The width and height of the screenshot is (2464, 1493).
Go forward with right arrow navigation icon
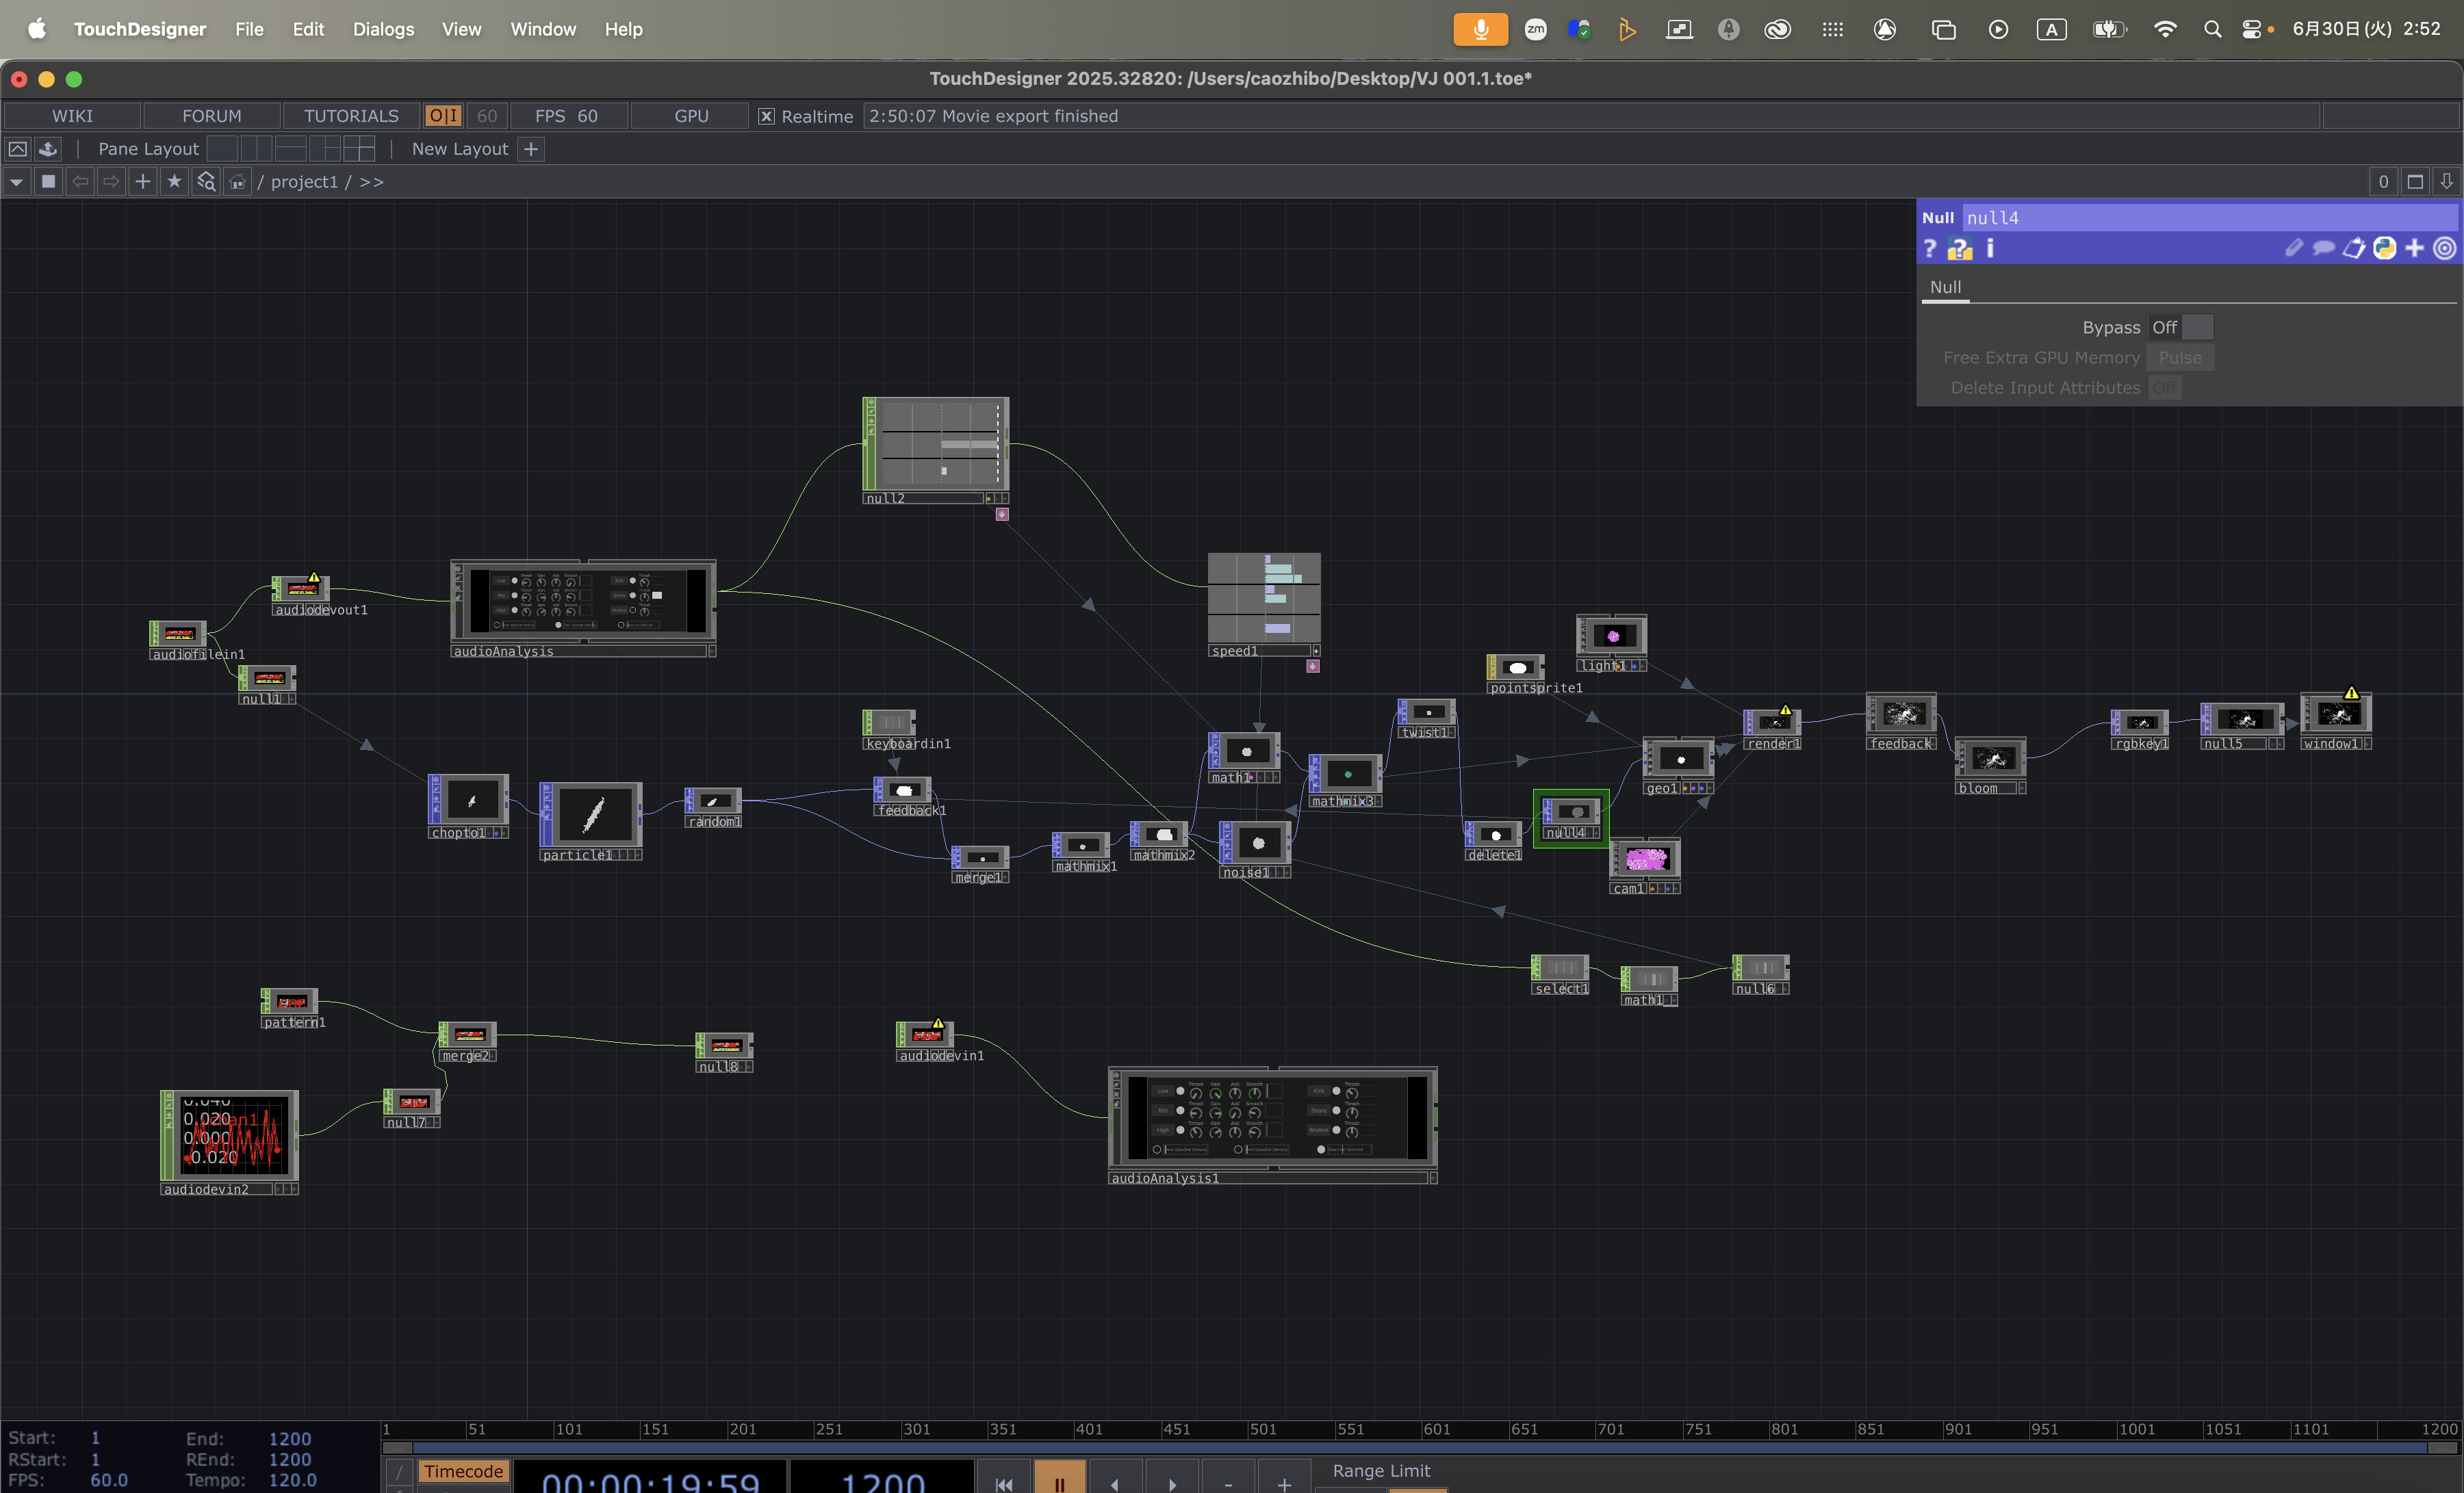[x=111, y=182]
